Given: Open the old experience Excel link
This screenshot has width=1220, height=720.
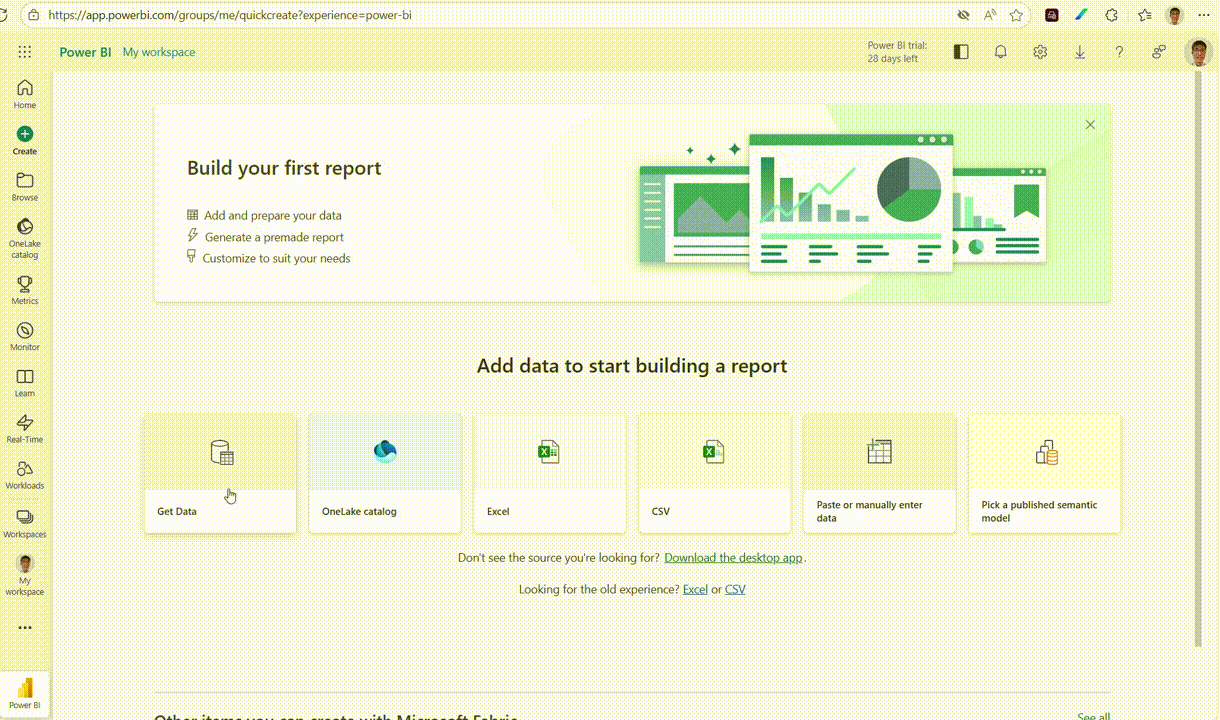Looking at the screenshot, I should (695, 590).
